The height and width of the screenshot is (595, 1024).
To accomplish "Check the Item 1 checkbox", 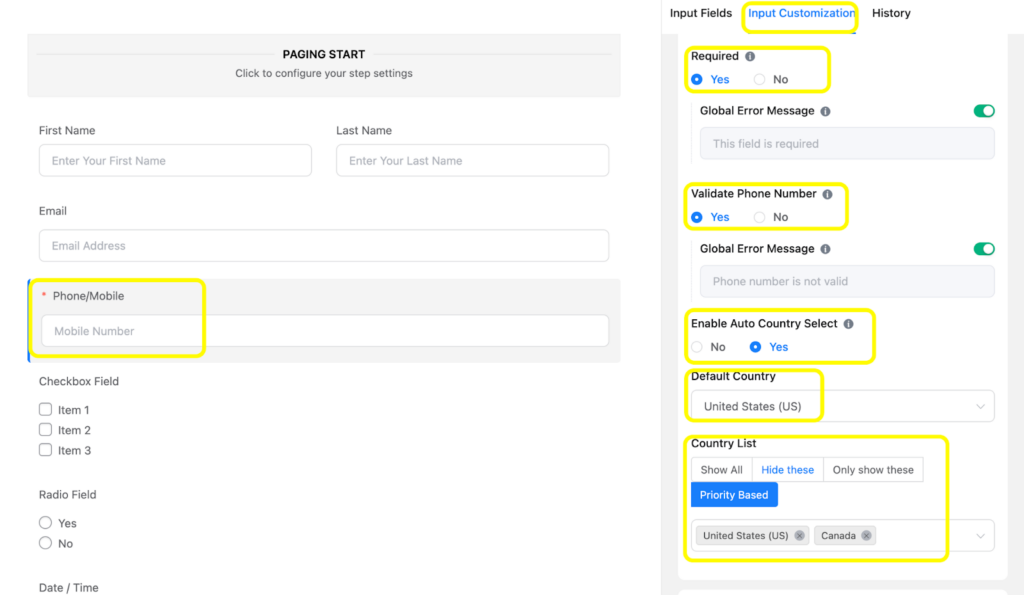I will pyautogui.click(x=45, y=409).
